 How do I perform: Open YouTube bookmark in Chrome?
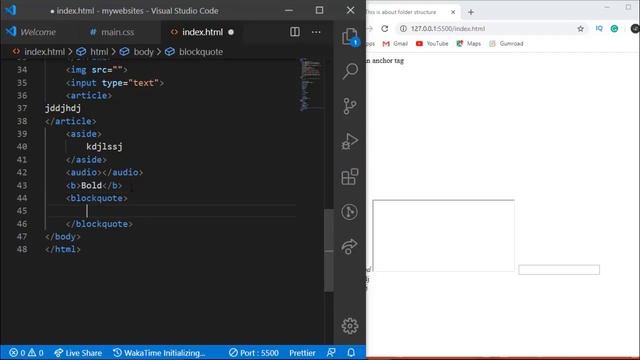point(432,44)
